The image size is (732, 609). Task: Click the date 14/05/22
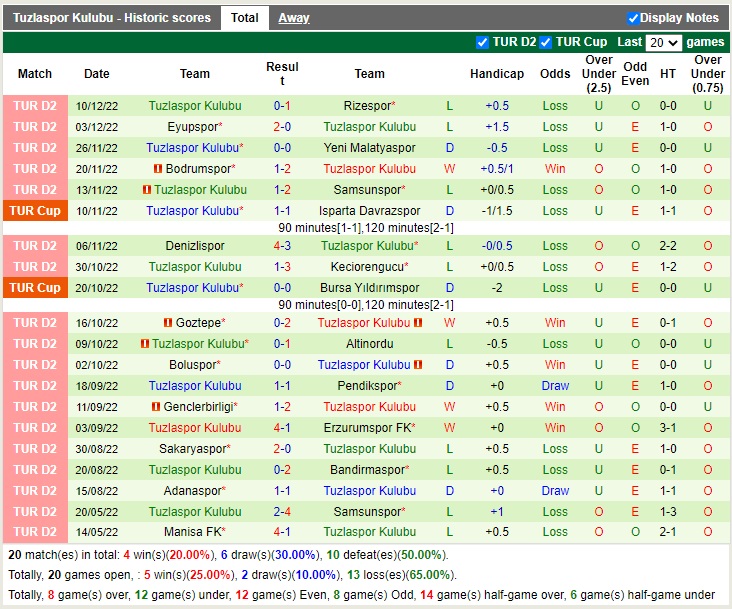pos(97,532)
